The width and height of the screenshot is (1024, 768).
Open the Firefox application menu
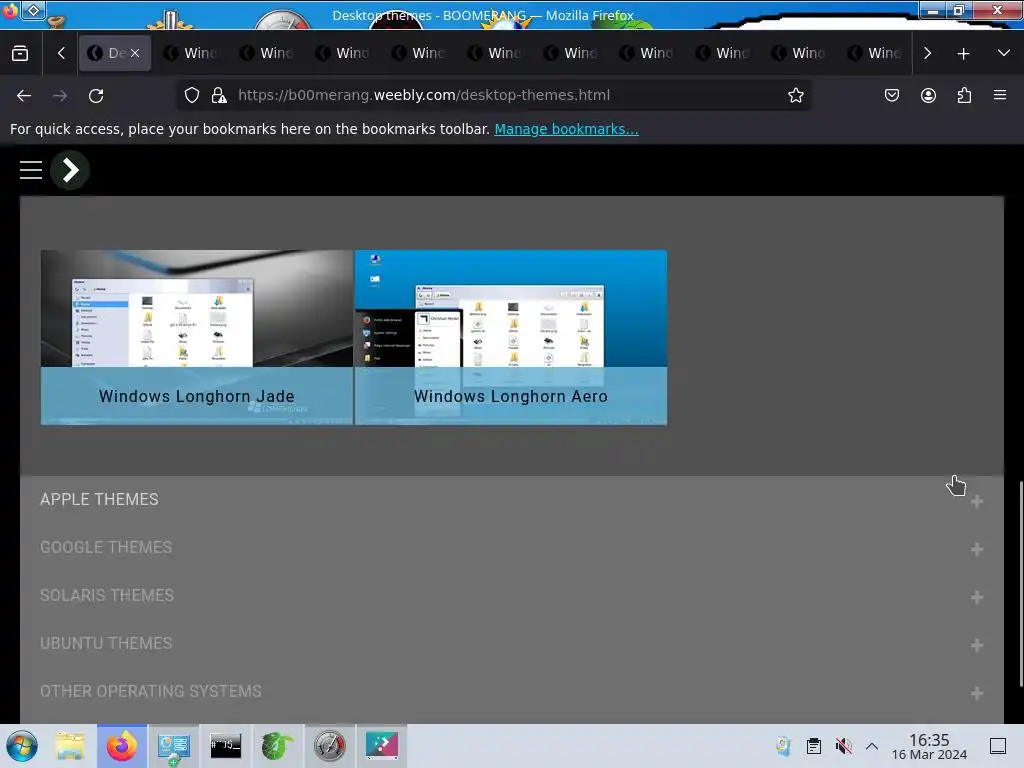(1000, 95)
